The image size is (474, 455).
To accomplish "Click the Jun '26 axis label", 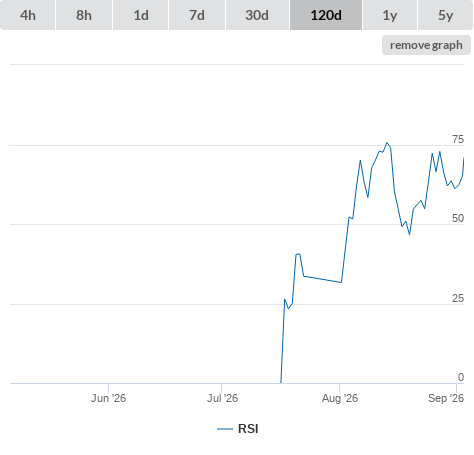I will (108, 398).
